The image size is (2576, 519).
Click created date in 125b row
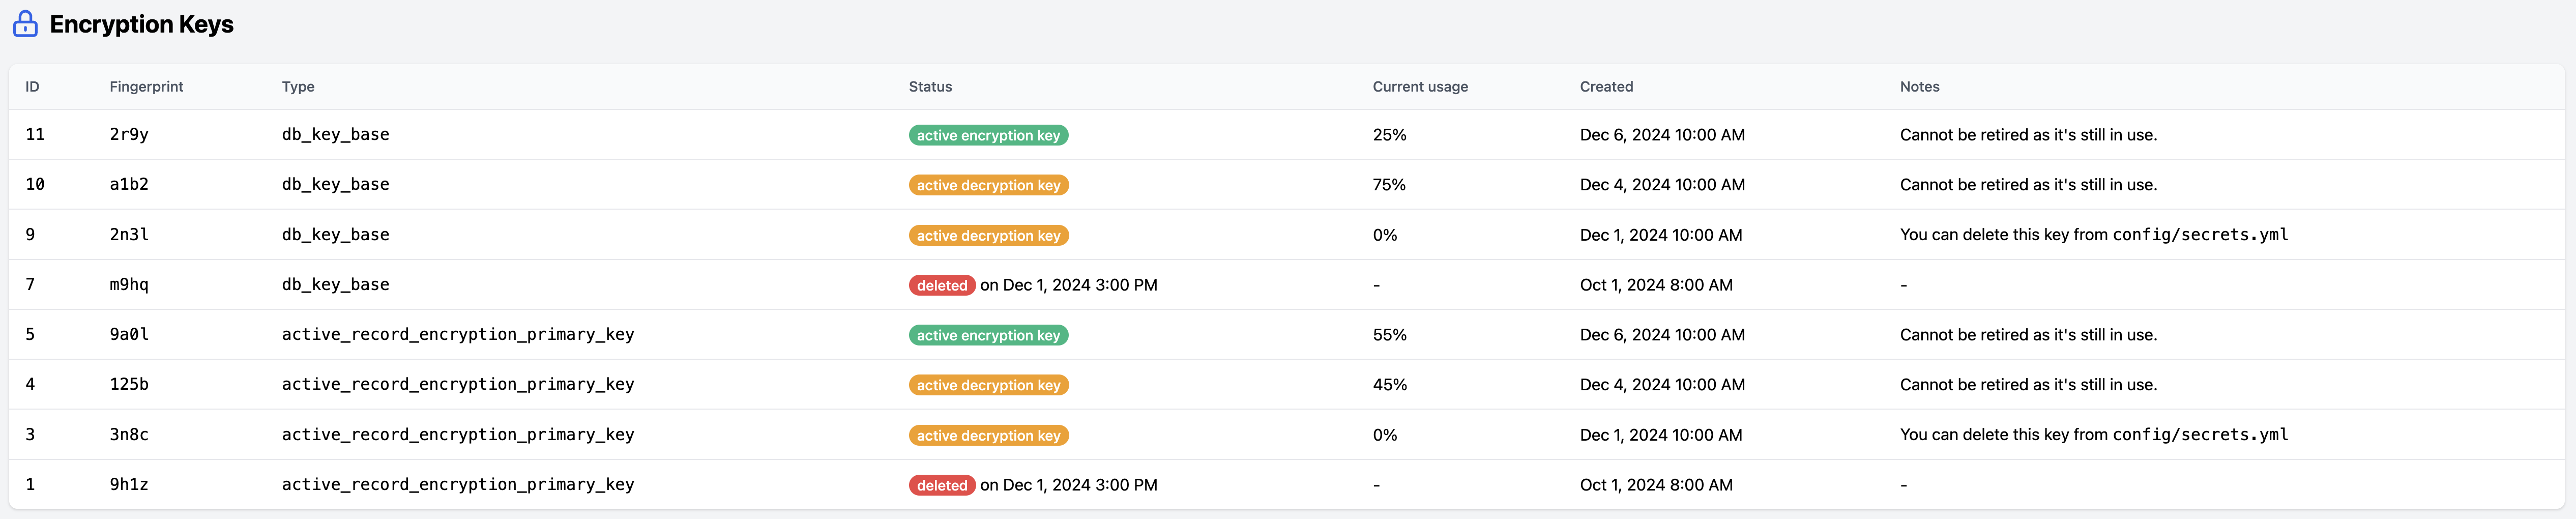coord(1662,385)
